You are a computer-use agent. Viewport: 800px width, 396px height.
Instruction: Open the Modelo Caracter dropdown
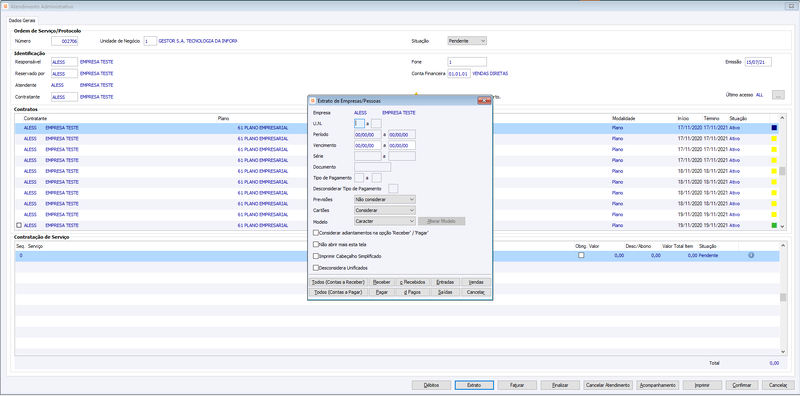pos(385,221)
